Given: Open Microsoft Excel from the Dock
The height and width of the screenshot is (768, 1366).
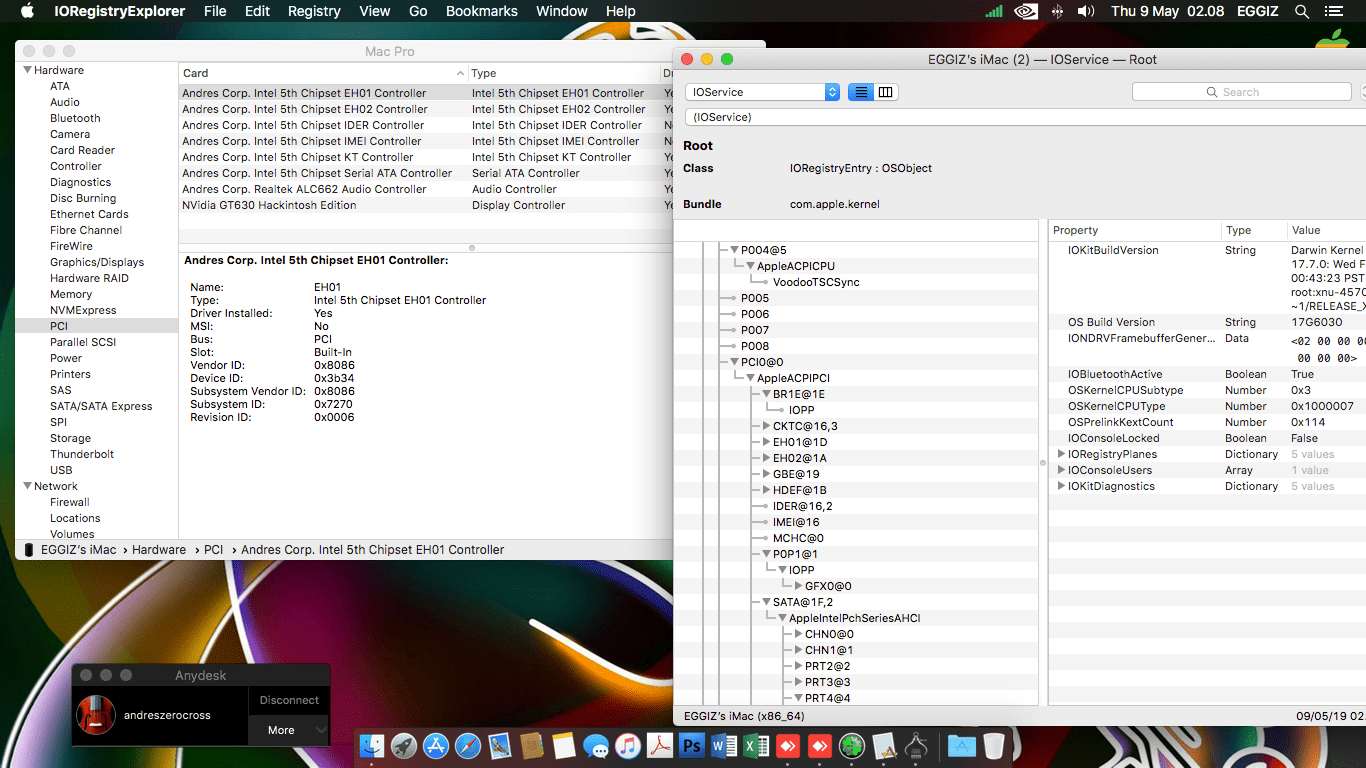Looking at the screenshot, I should [756, 746].
